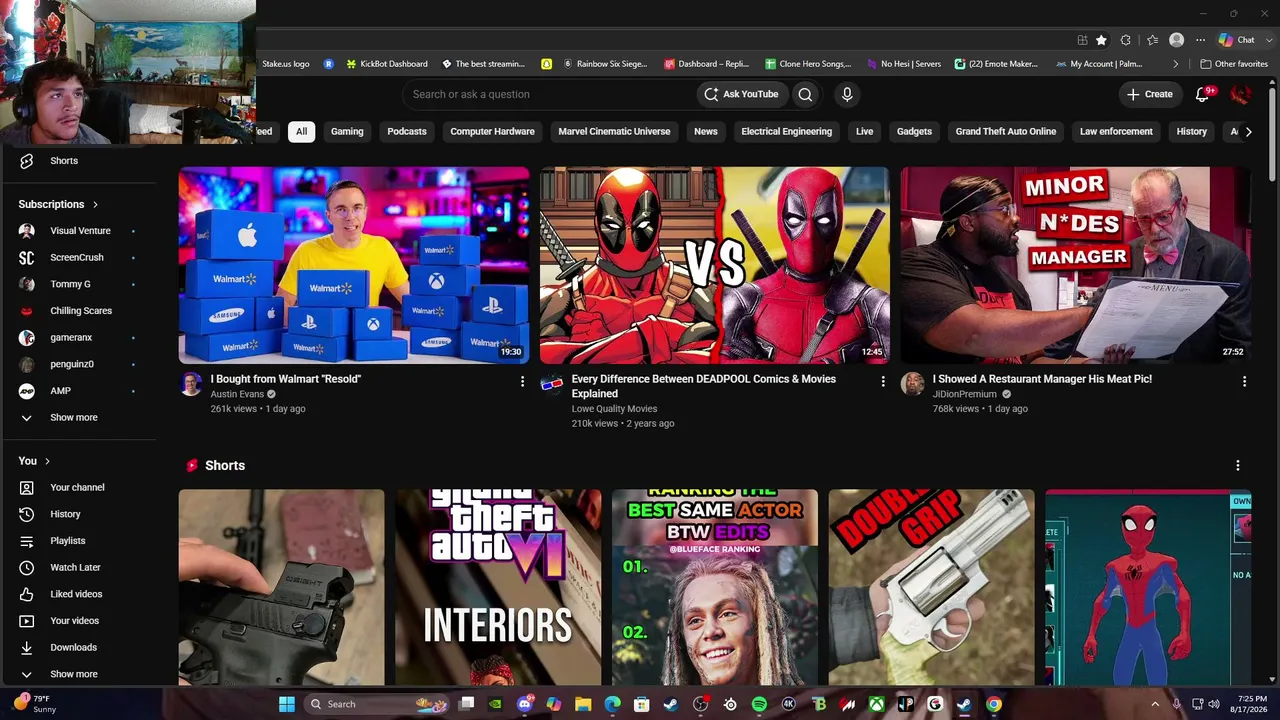The height and width of the screenshot is (720, 1280).
Task: Open the Visual Venture subscription
Action: (x=80, y=231)
